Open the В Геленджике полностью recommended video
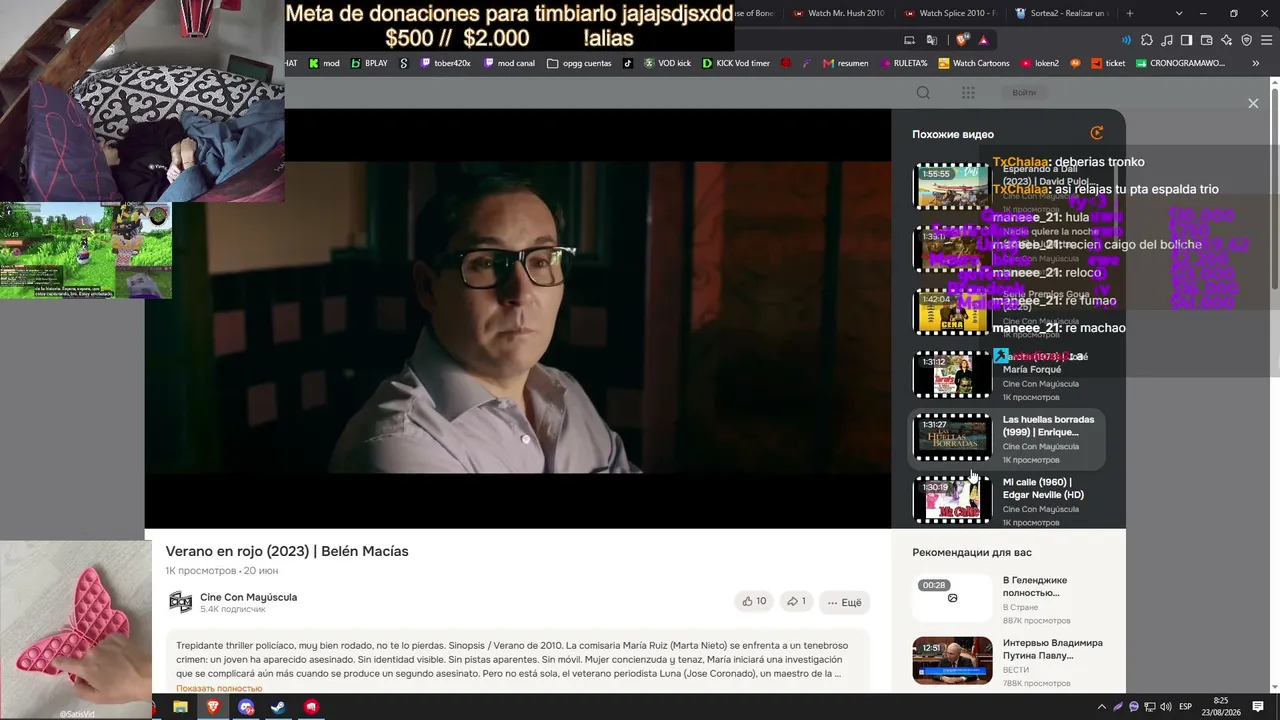1280x720 pixels. tap(952, 599)
